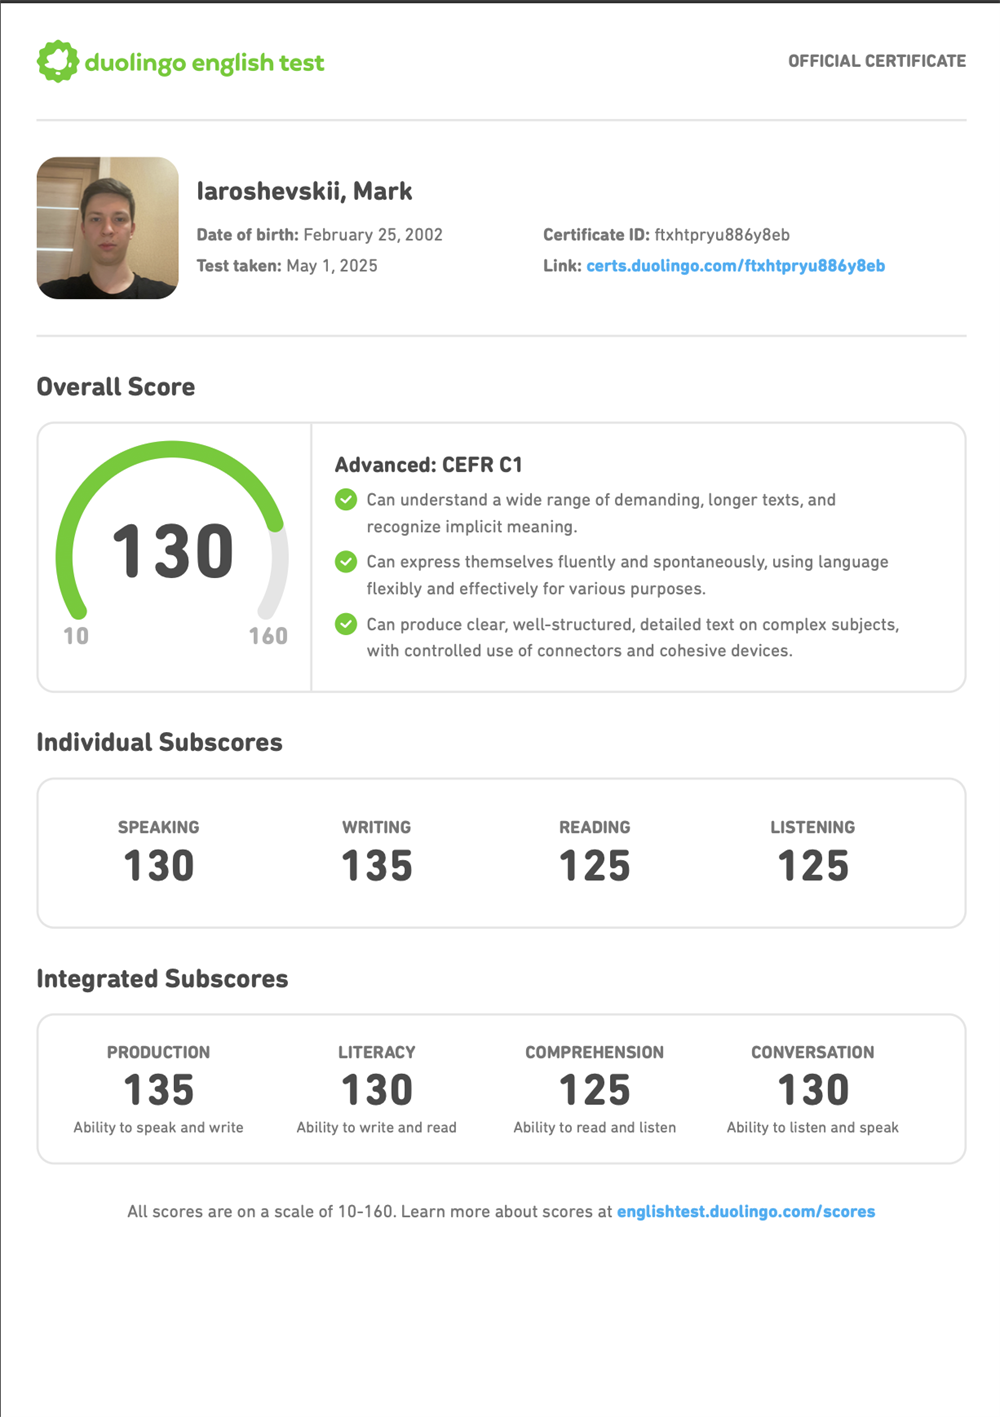Open the certs.duolingo.com/ftxhtpryu886y8eb certificate link
The image size is (1000, 1417).
(735, 266)
